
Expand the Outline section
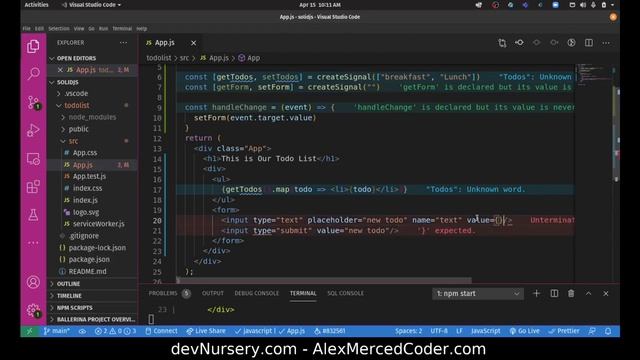click(68, 284)
